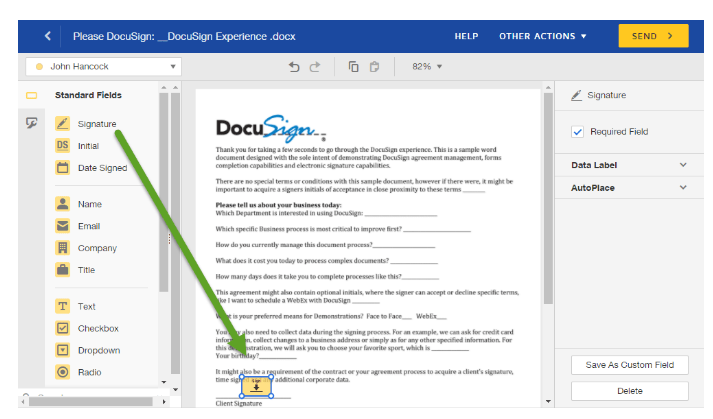Select the Name field icon
The height and width of the screenshot is (419, 713).
pos(63,204)
